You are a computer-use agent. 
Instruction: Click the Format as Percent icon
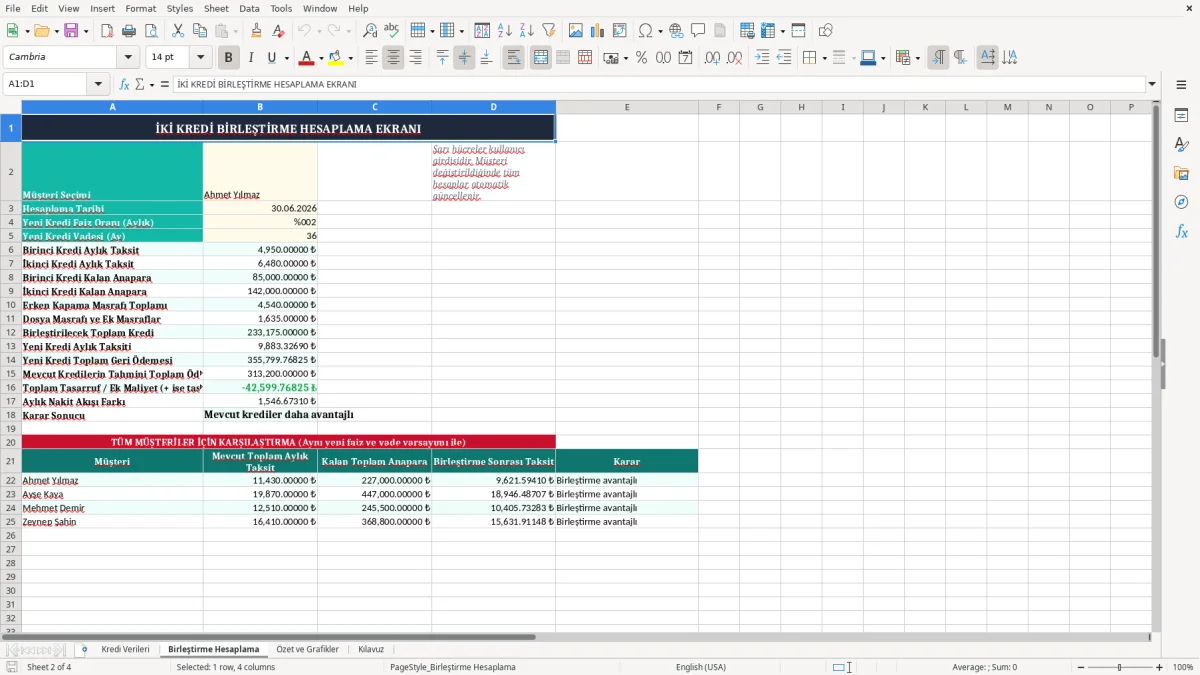(x=641, y=58)
